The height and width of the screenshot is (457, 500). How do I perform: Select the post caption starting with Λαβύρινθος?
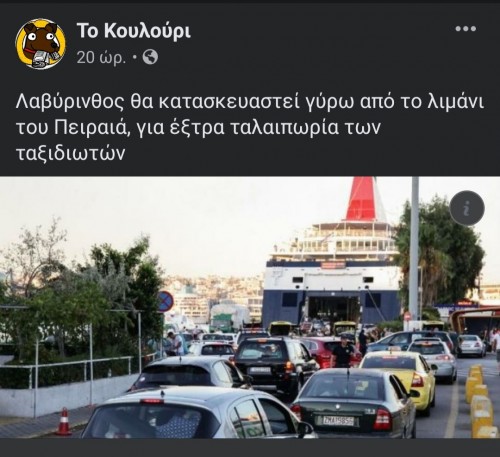(250, 127)
